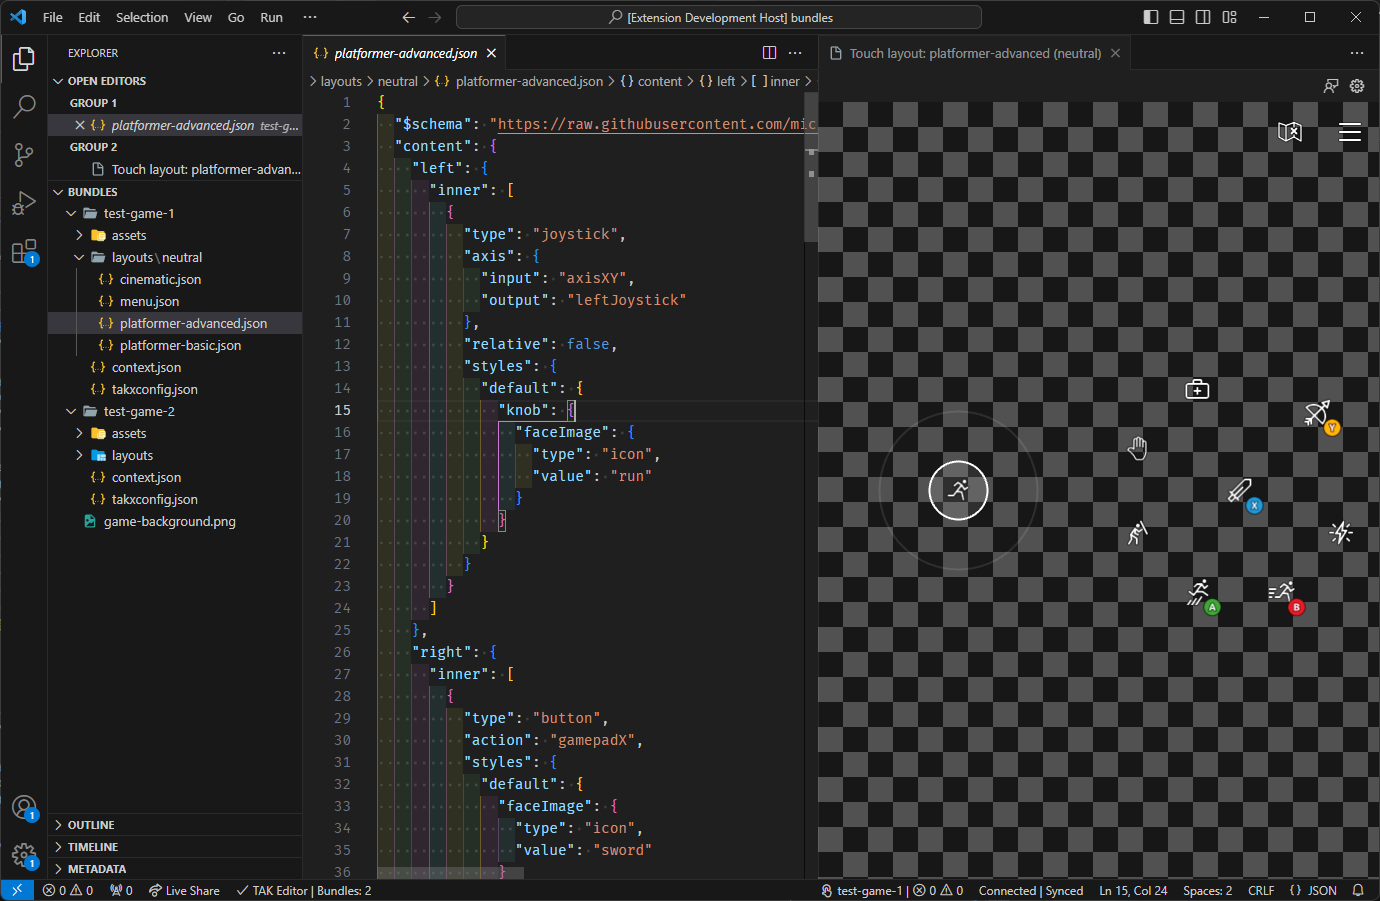Image resolution: width=1380 pixels, height=901 pixels.
Task: Click the run joystick knob in preview
Action: click(x=958, y=490)
